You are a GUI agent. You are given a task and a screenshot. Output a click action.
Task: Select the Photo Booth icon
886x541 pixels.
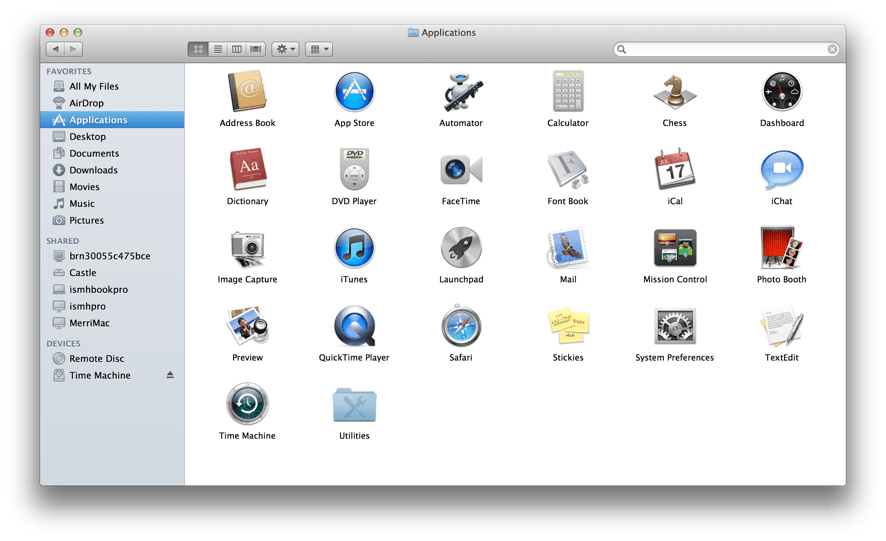point(782,248)
